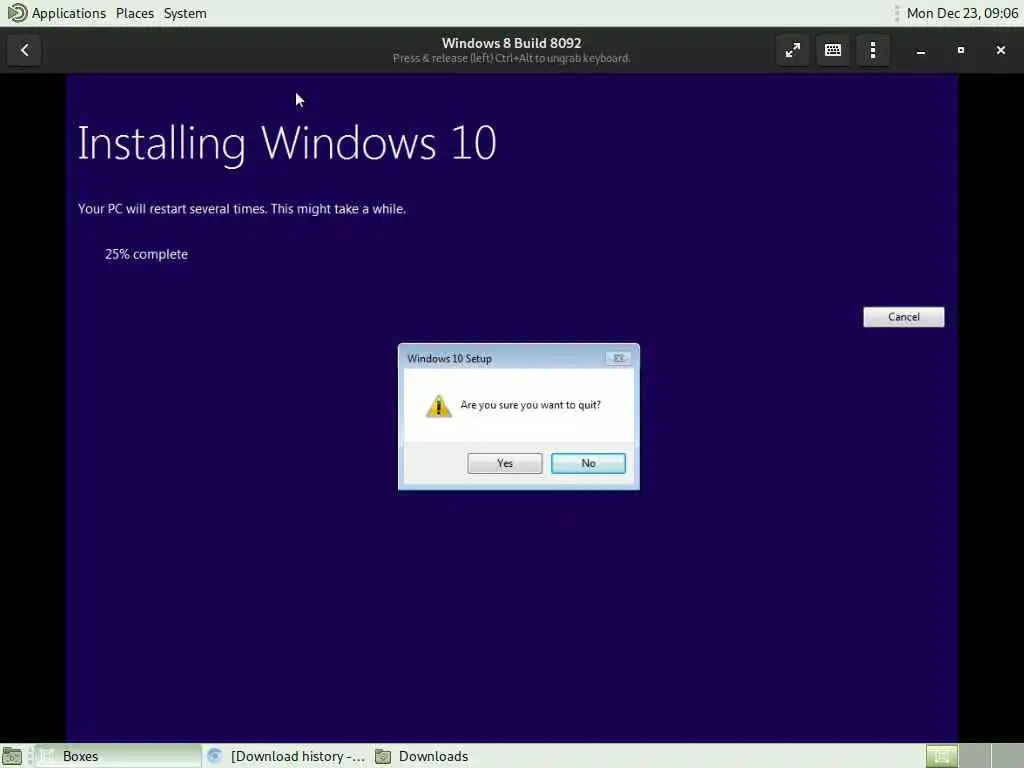Switch to the Boxes taskbar entry

[118, 756]
